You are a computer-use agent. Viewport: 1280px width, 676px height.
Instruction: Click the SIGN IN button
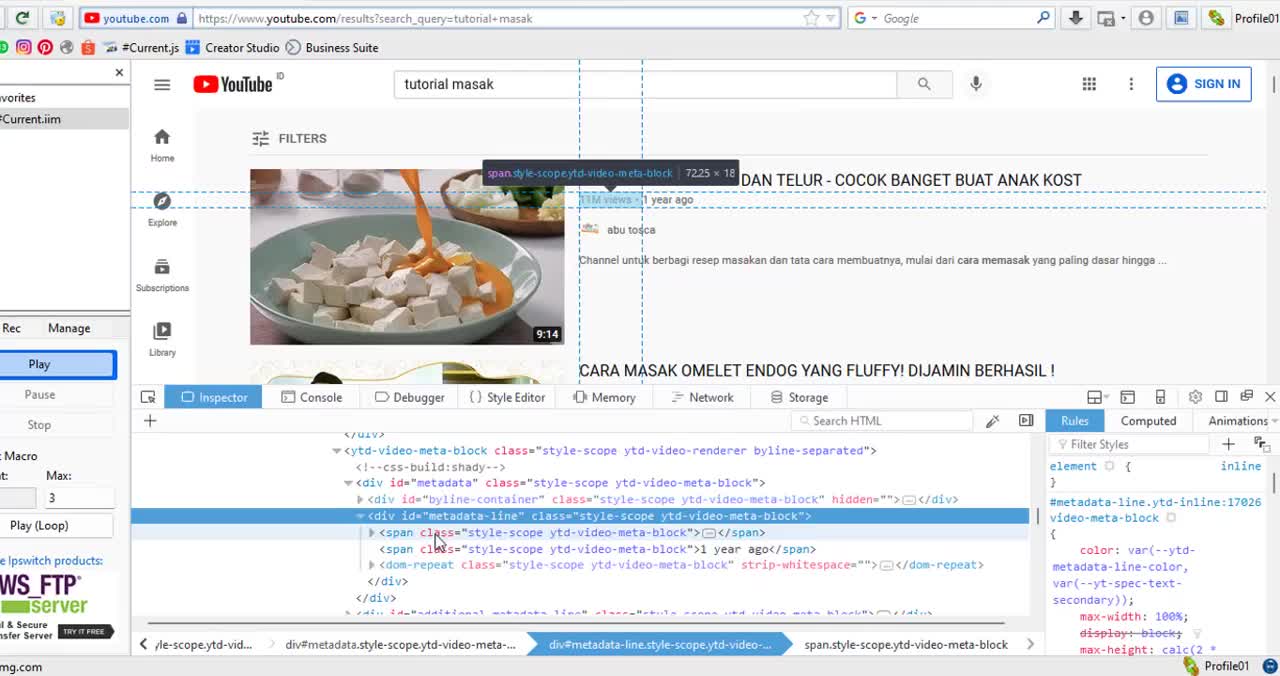(x=1204, y=84)
